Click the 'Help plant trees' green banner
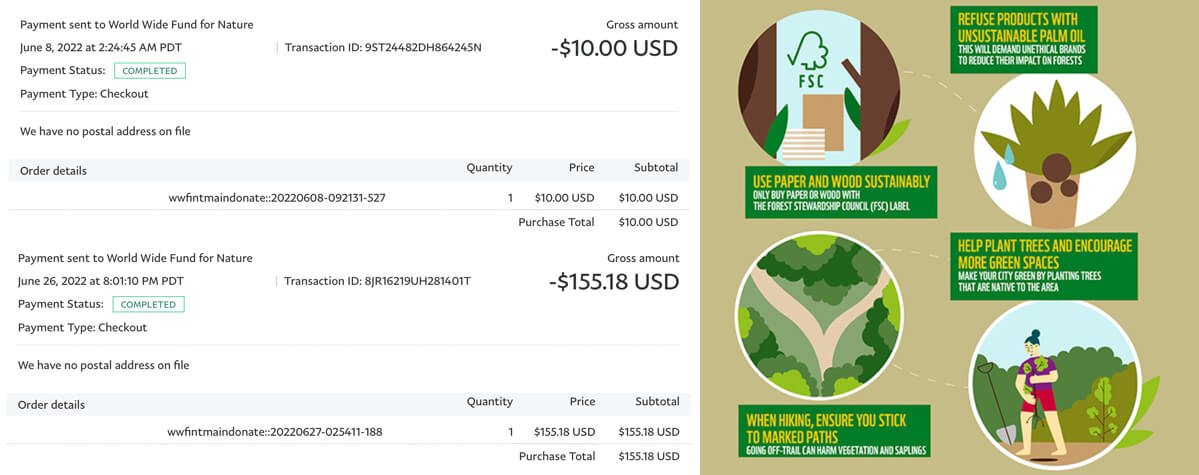 [1043, 266]
